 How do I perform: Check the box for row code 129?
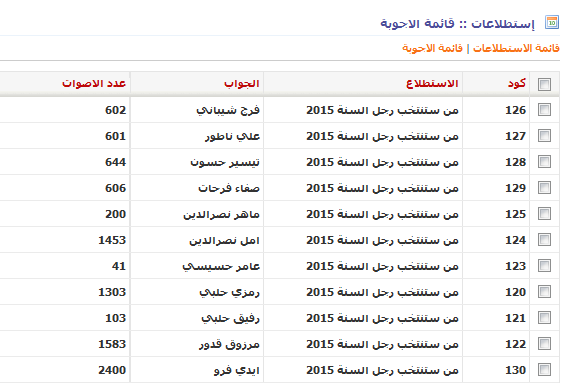point(544,188)
